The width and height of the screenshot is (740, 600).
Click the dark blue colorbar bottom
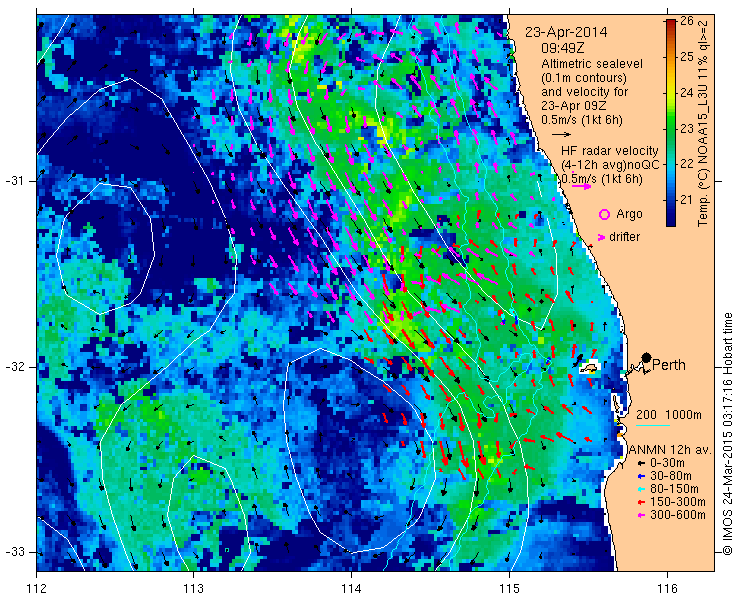(671, 220)
